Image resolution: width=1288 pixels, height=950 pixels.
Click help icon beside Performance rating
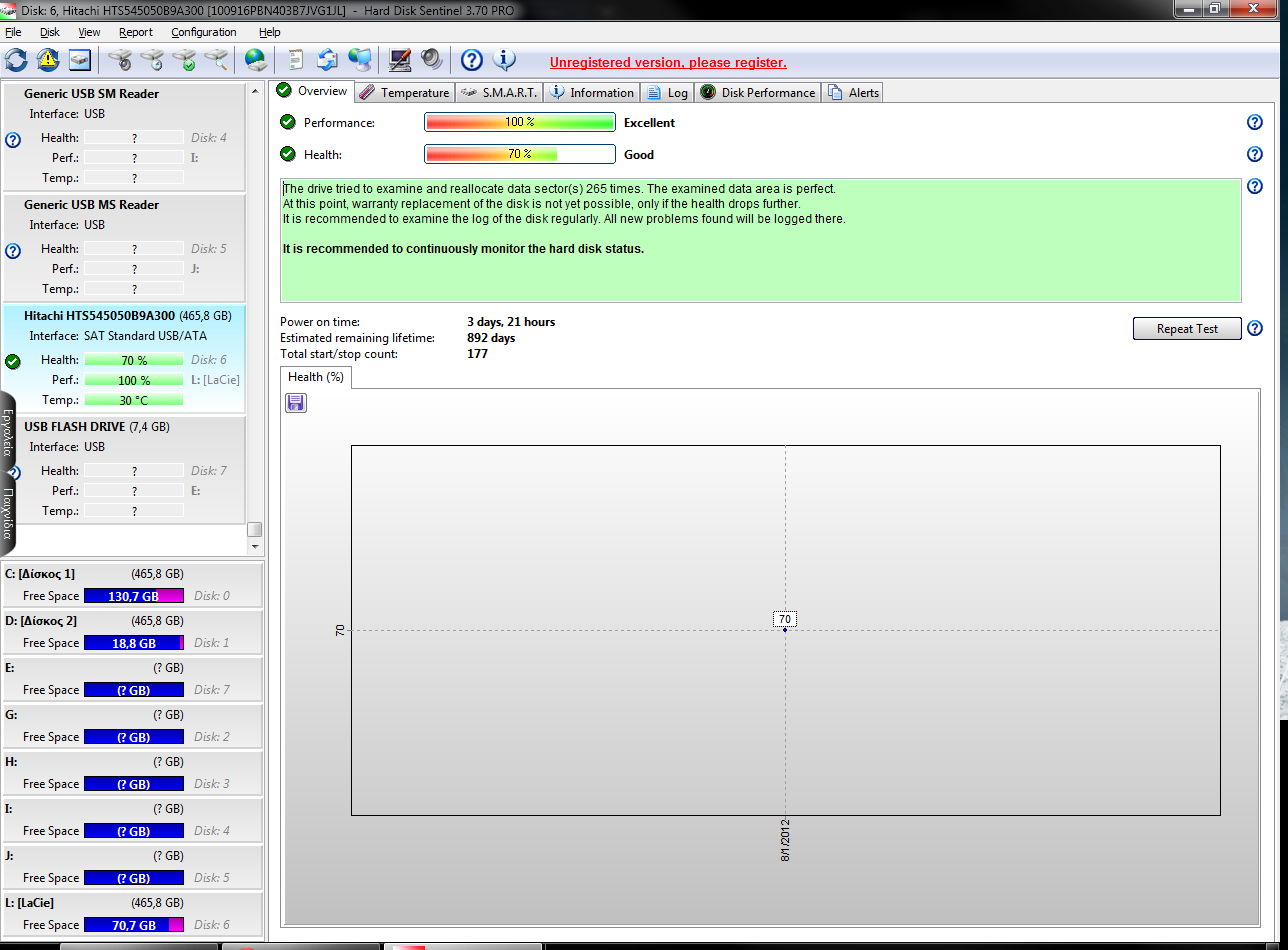1255,122
